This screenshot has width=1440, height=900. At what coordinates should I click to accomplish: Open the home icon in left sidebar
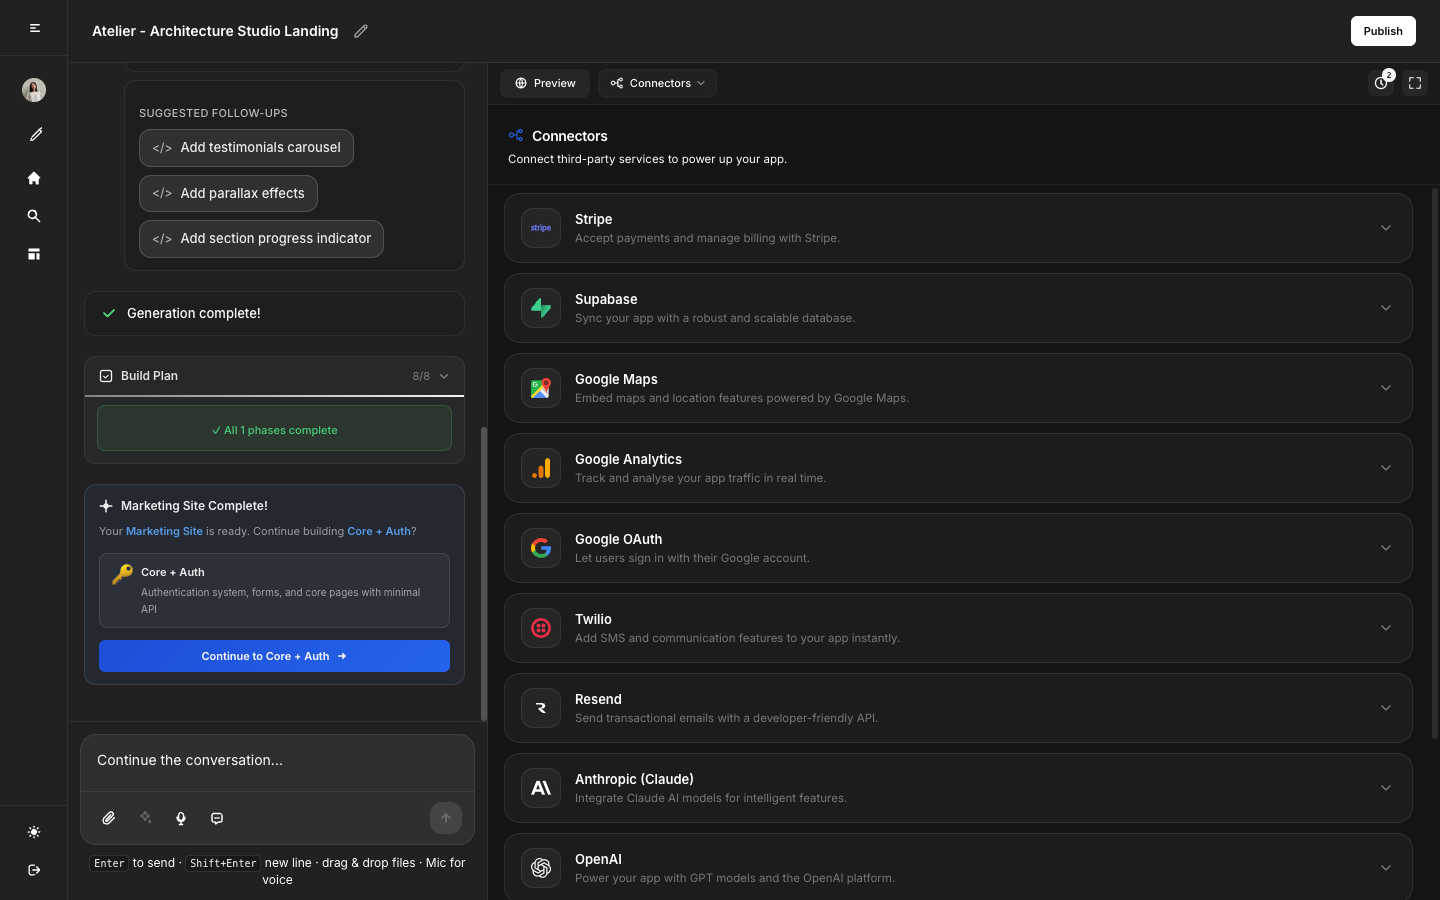coord(34,178)
